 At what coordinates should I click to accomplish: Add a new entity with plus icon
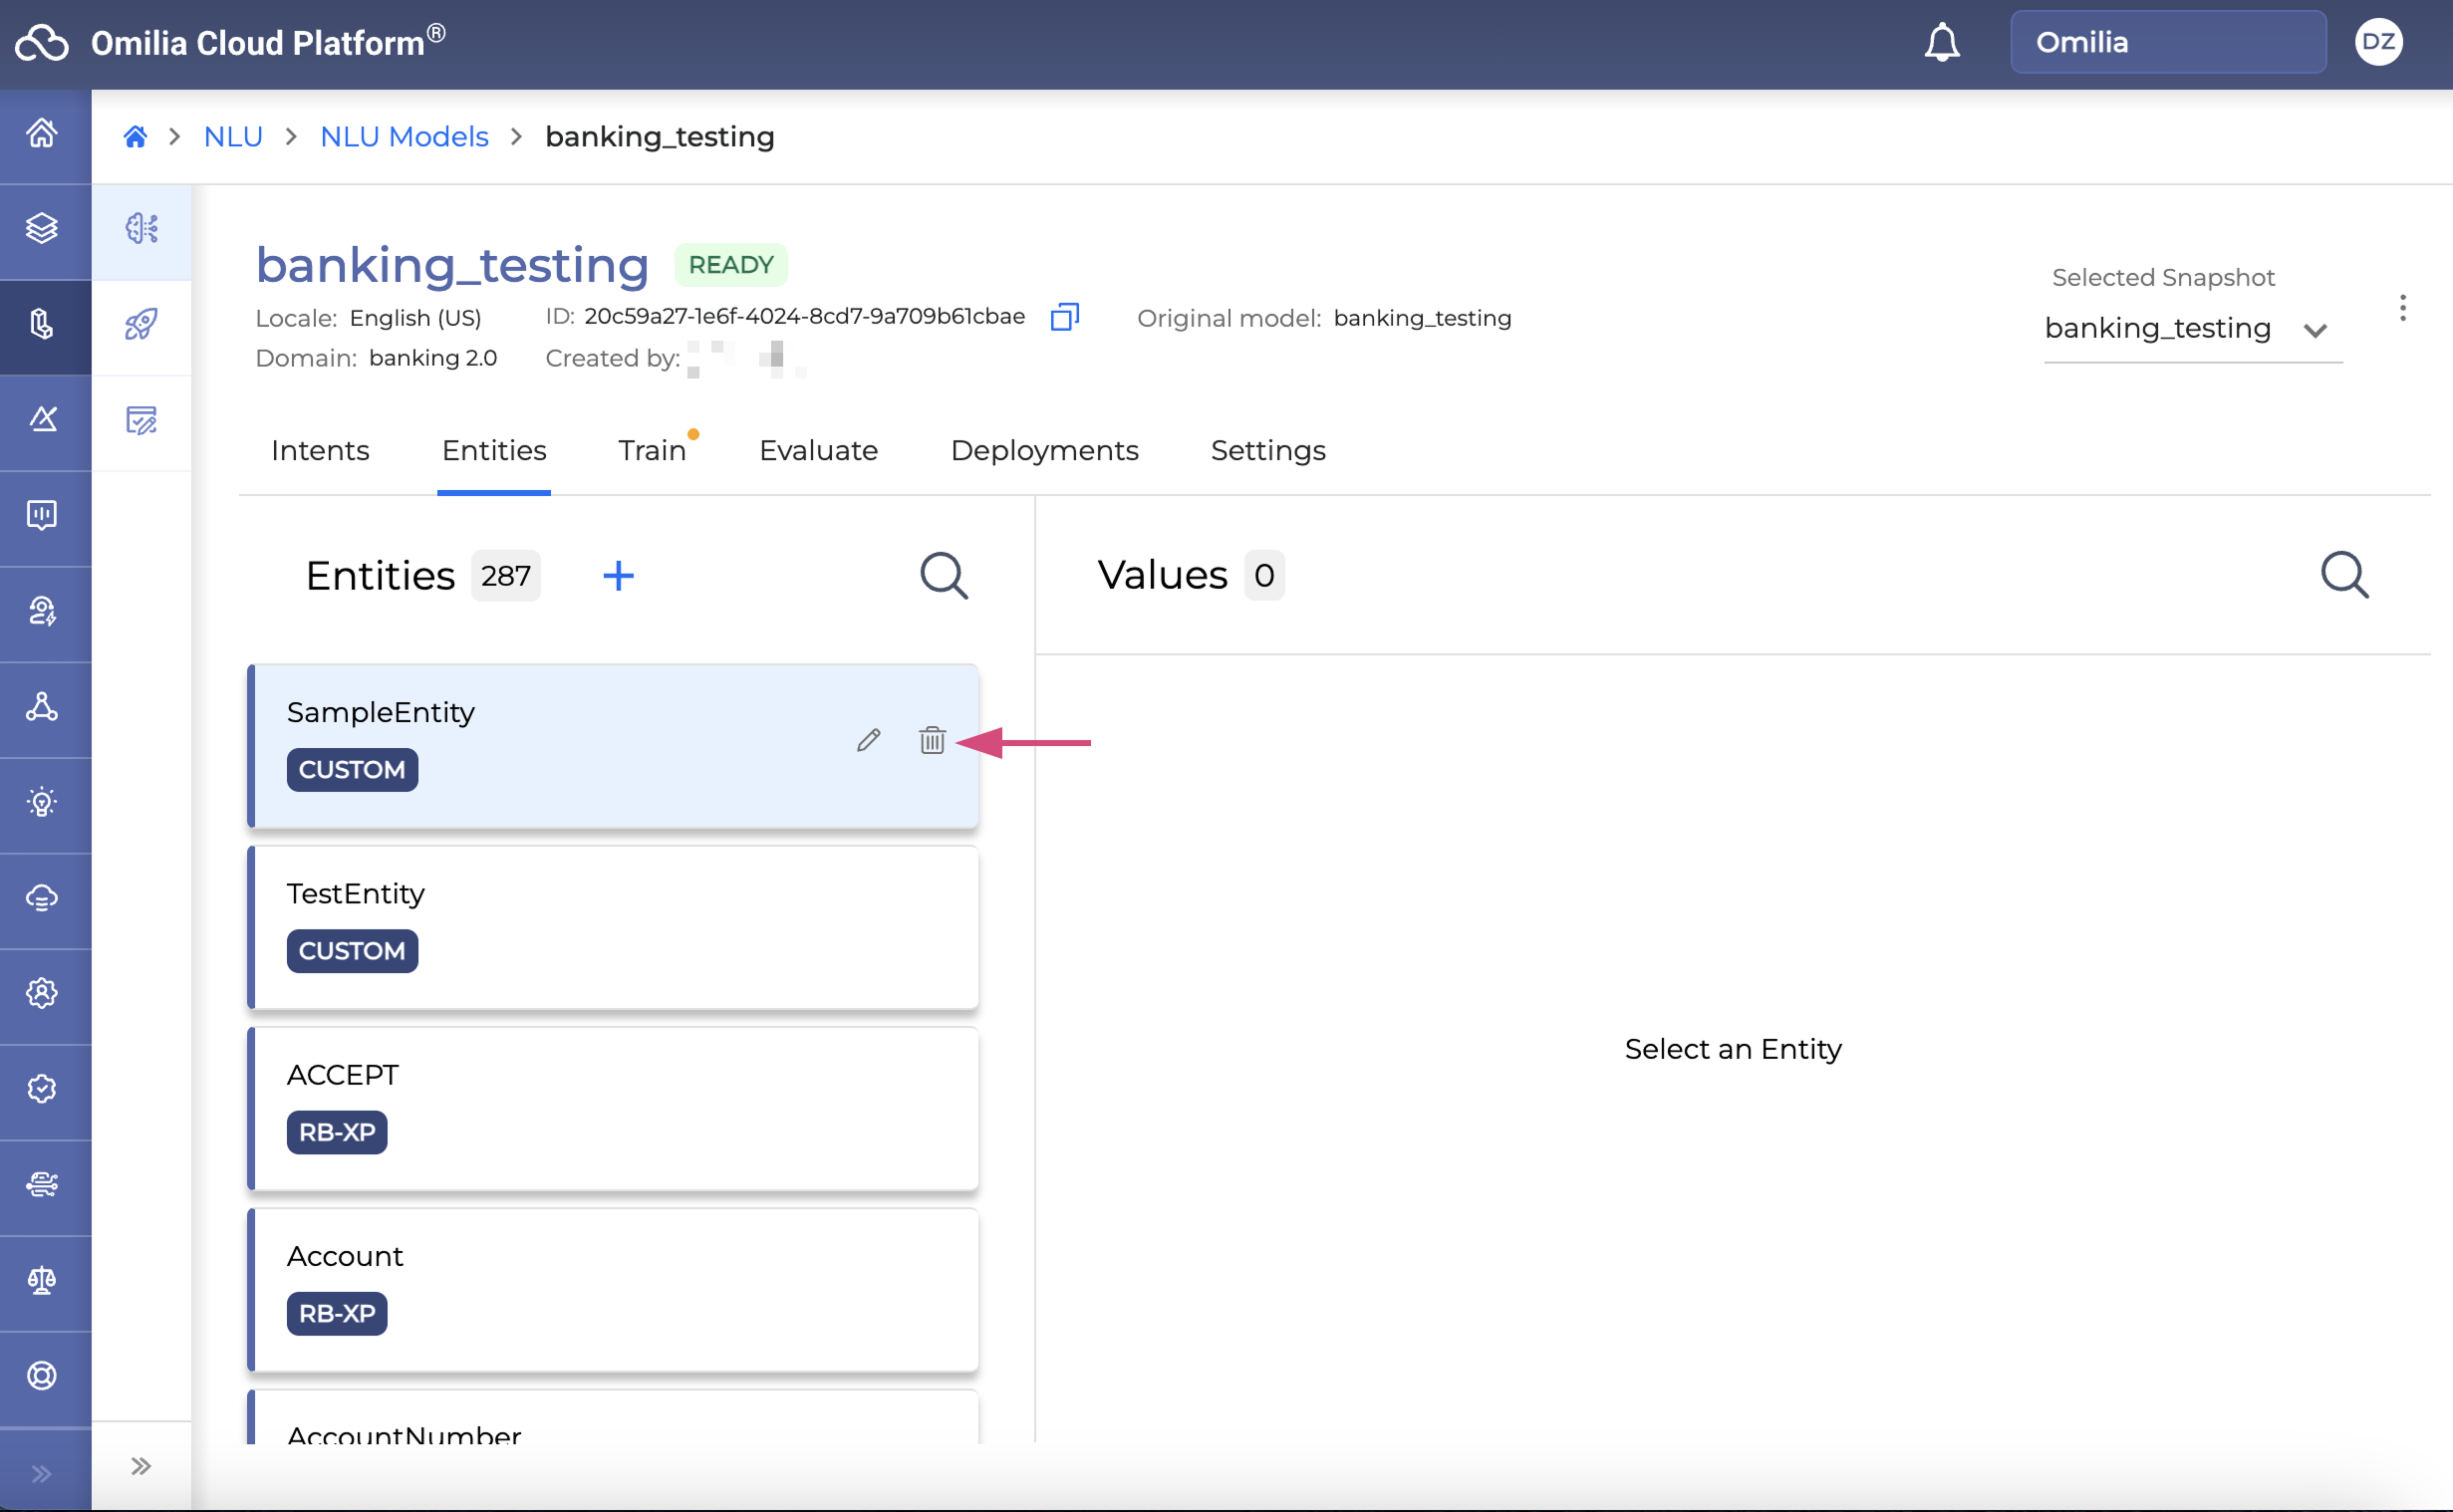click(618, 575)
